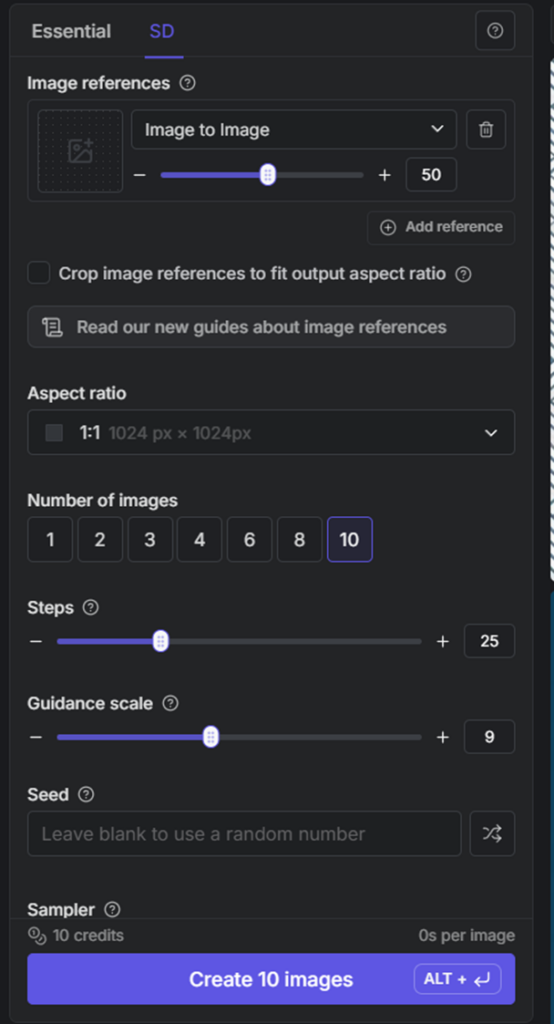Select 4 as number of images
The width and height of the screenshot is (554, 1024).
(x=199, y=539)
